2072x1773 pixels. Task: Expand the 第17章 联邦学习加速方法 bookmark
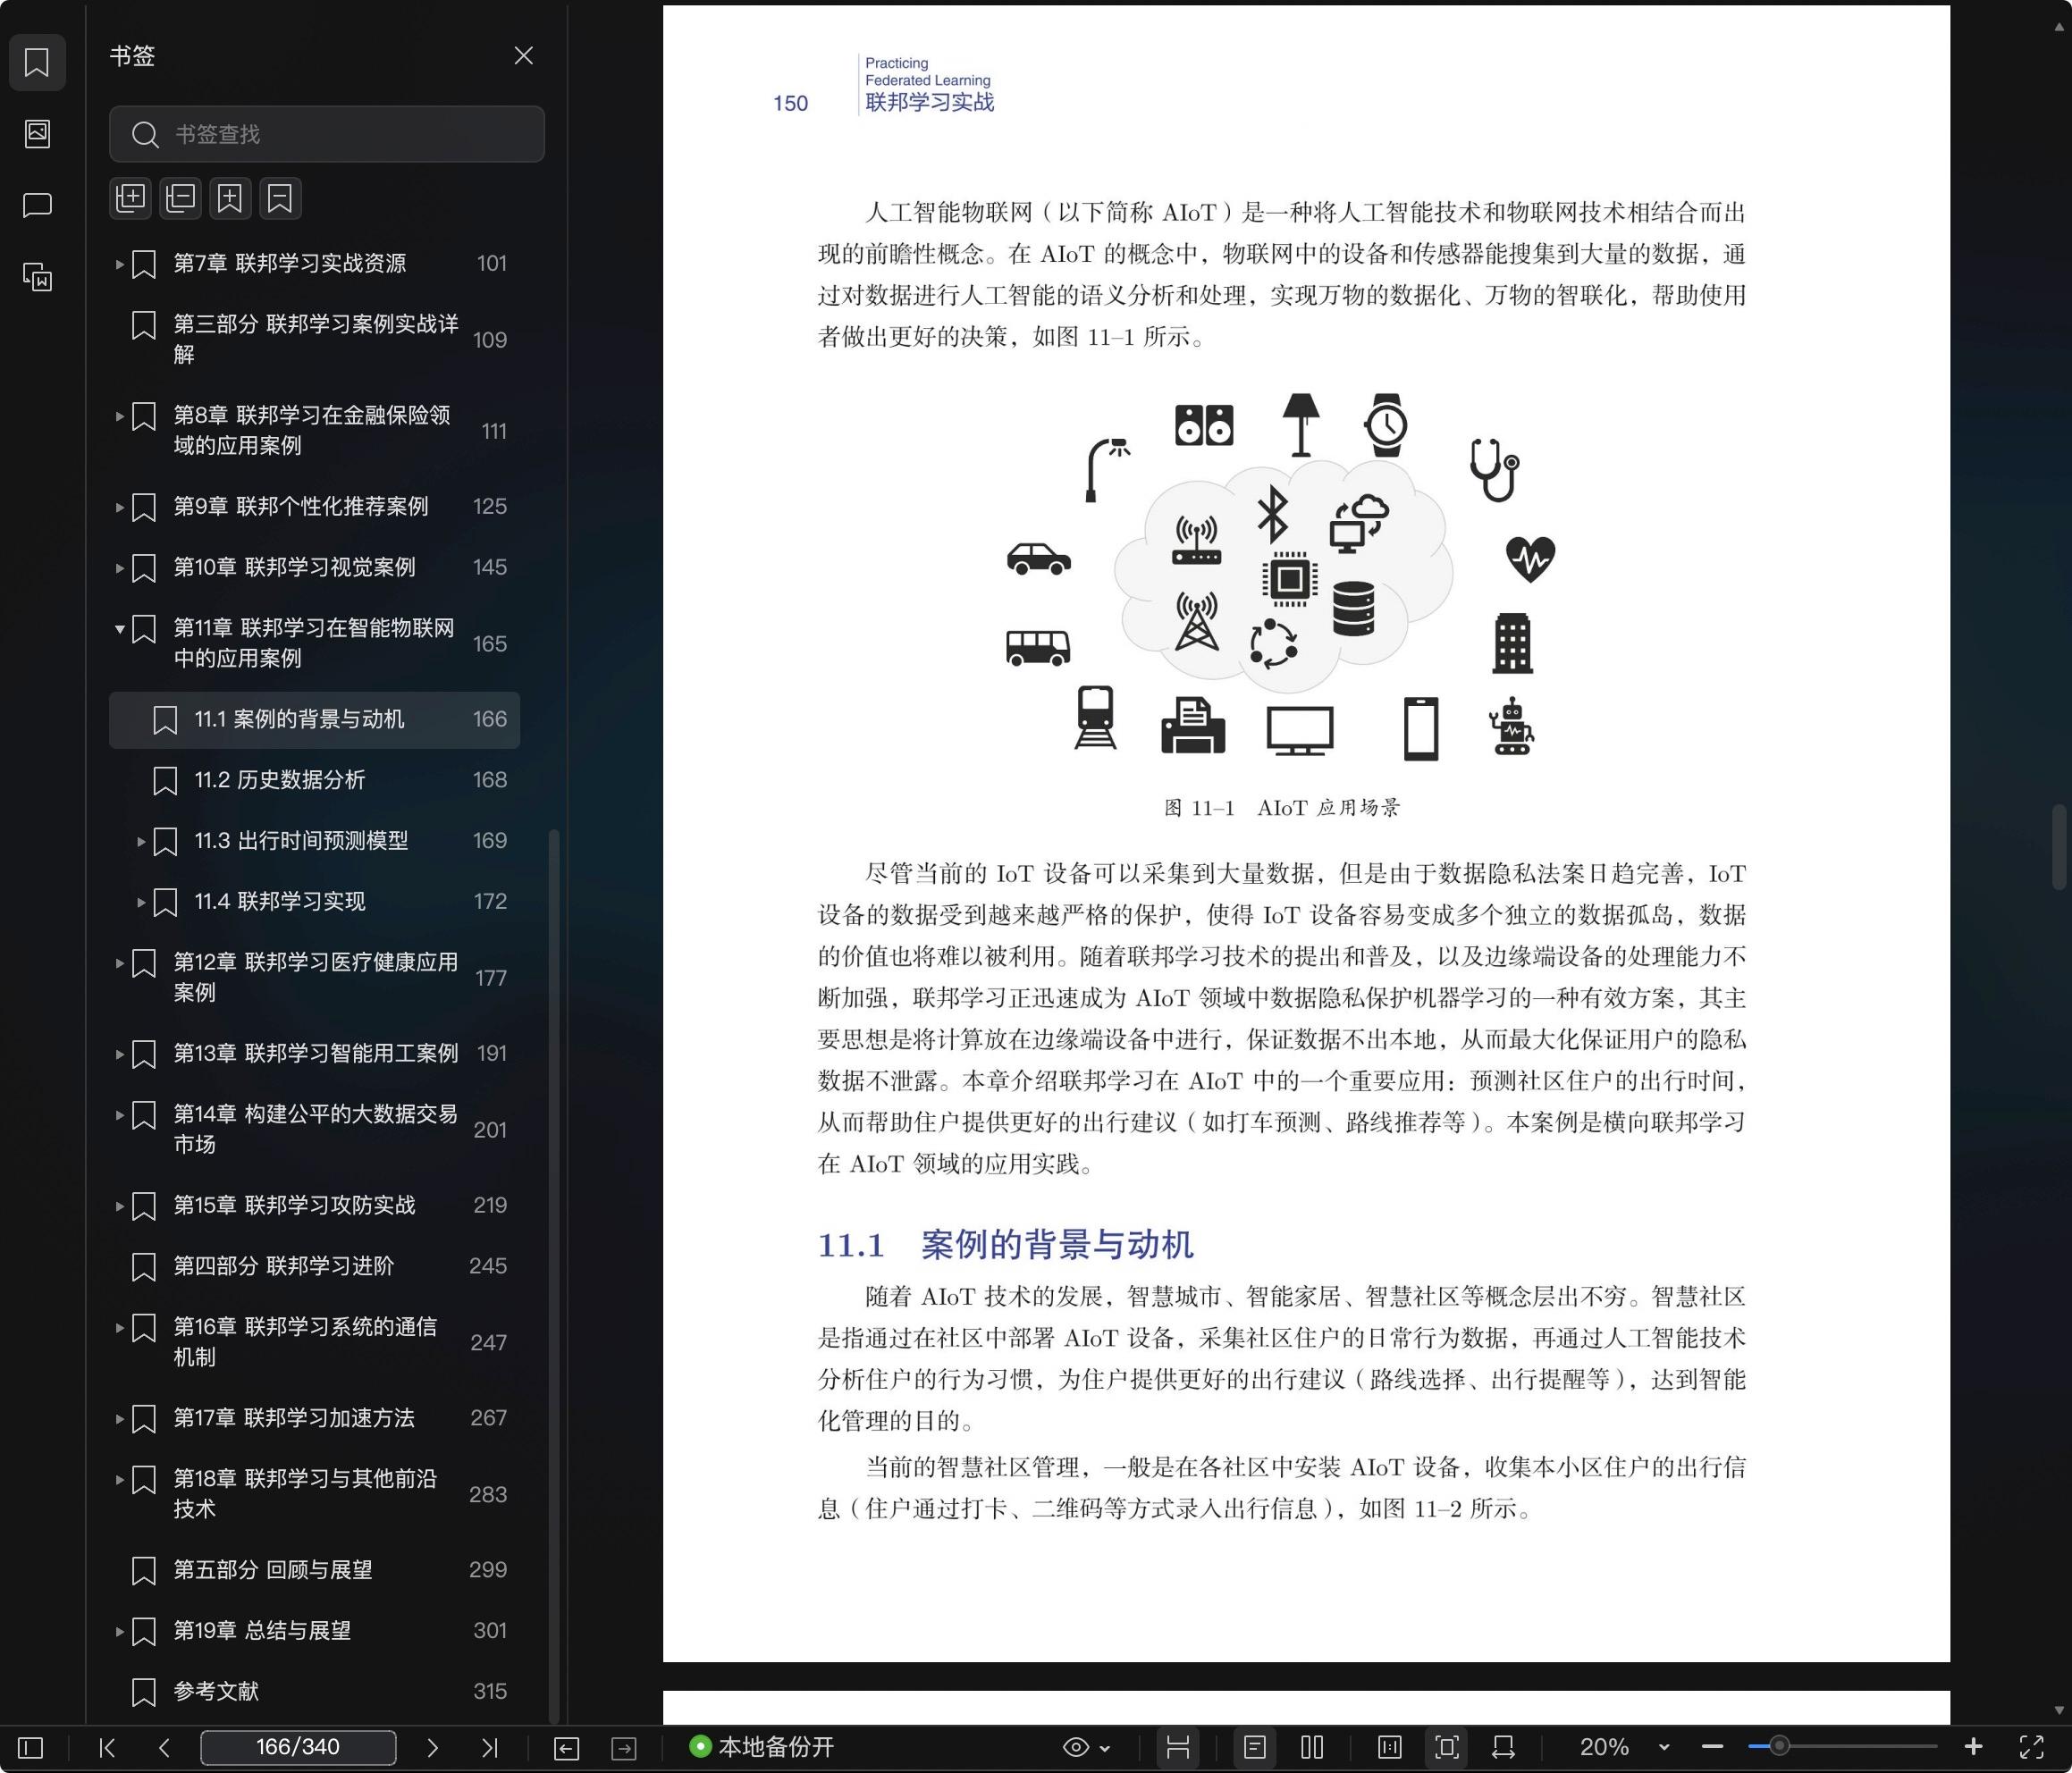coord(119,1419)
